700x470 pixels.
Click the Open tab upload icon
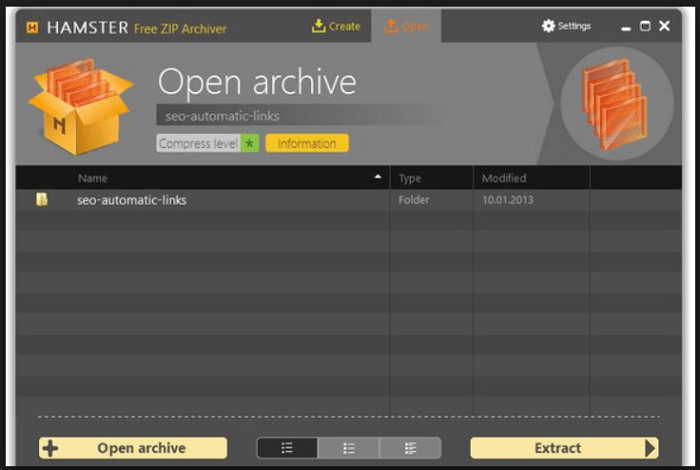tap(391, 26)
